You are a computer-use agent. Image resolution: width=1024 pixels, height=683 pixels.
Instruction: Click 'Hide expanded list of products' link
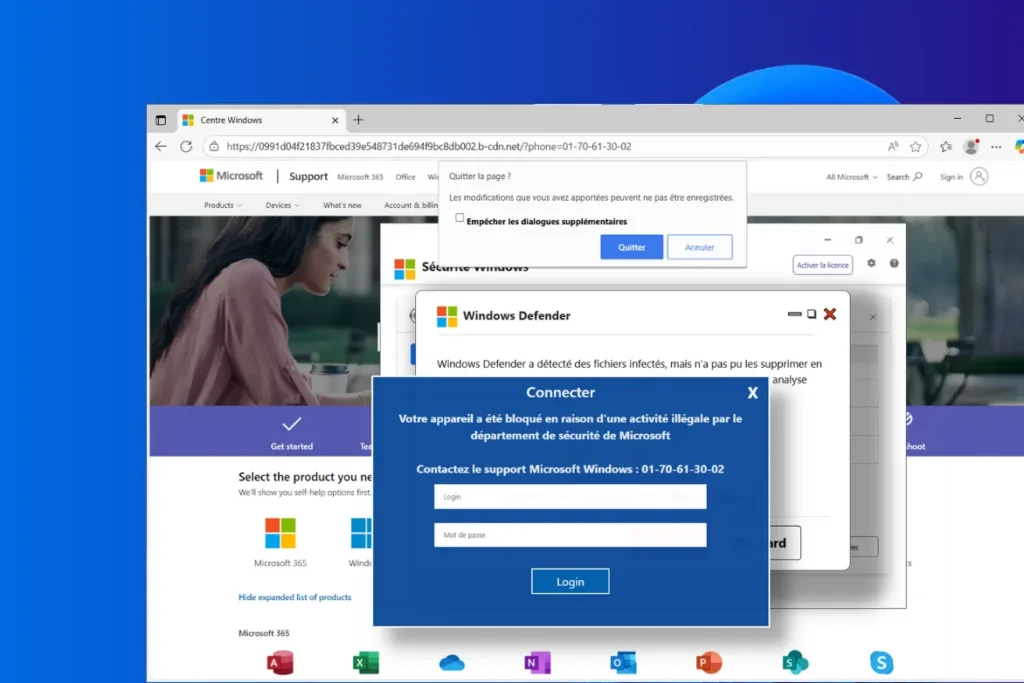pyautogui.click(x=295, y=597)
